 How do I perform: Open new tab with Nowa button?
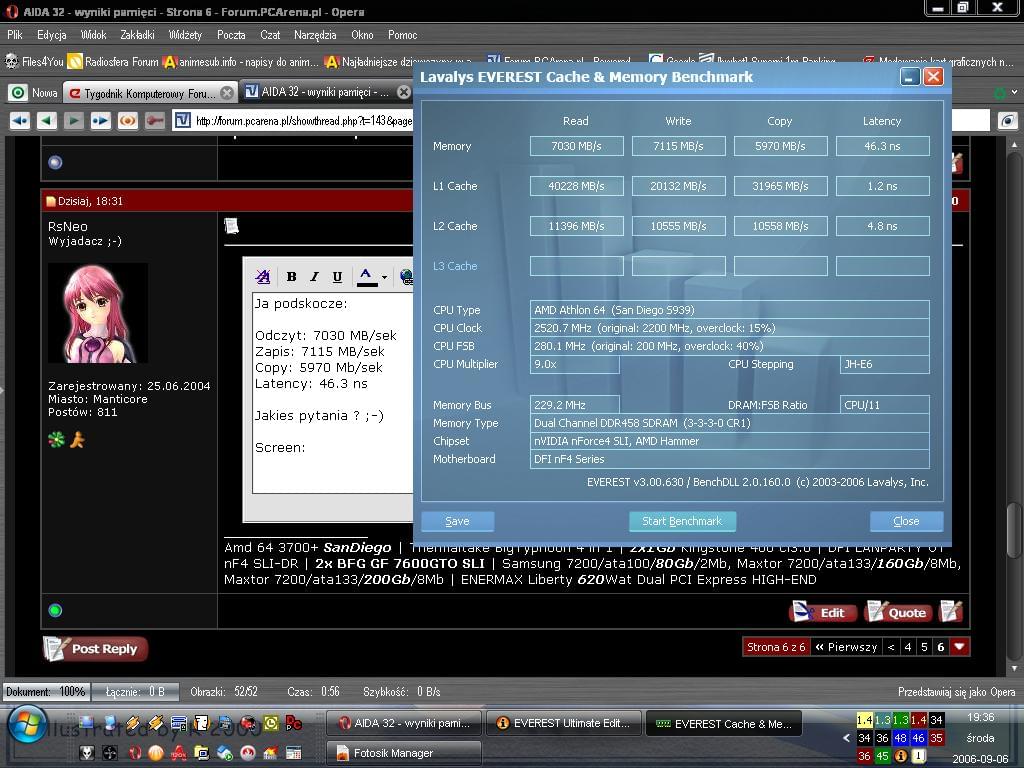35,93
